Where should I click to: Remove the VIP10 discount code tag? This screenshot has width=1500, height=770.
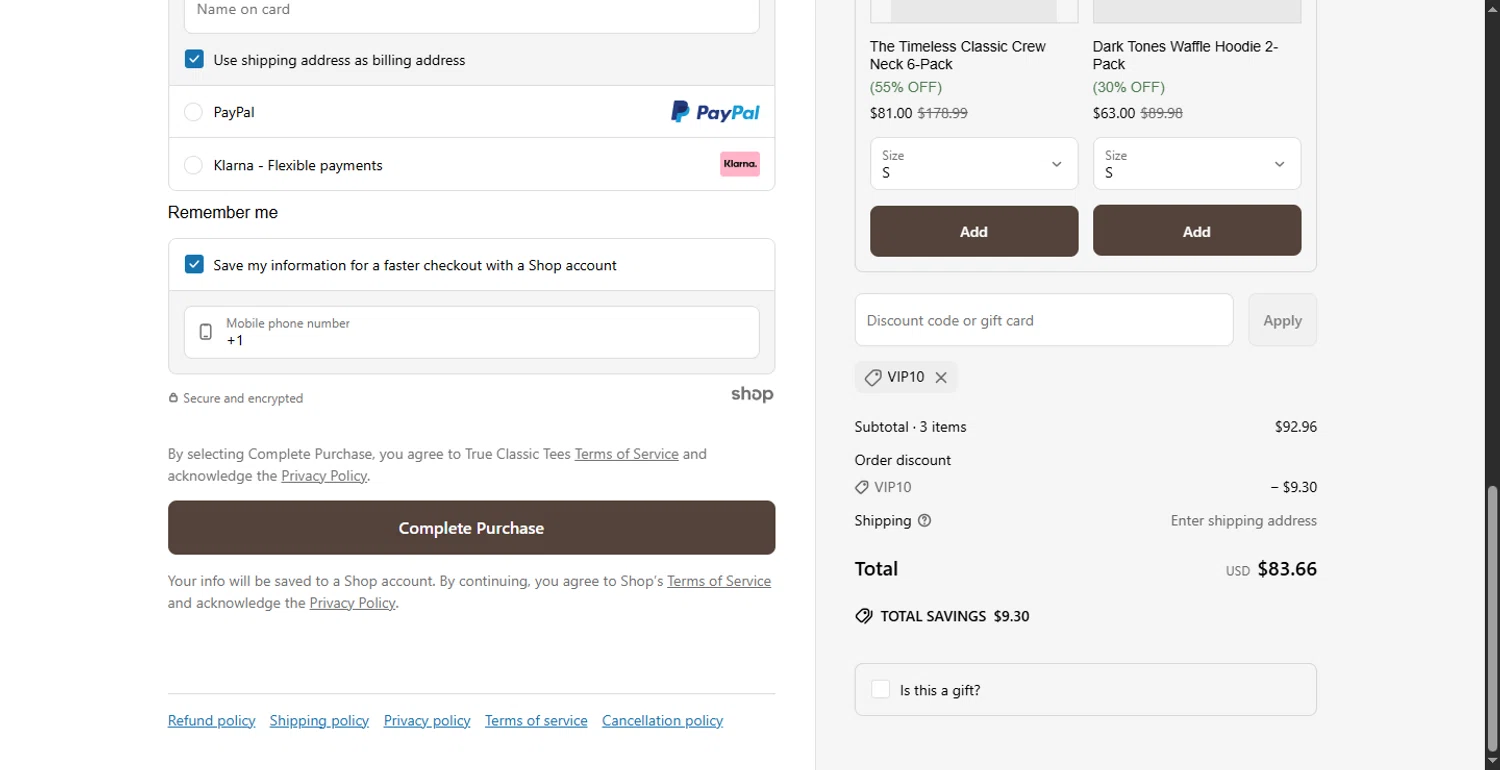tap(941, 377)
